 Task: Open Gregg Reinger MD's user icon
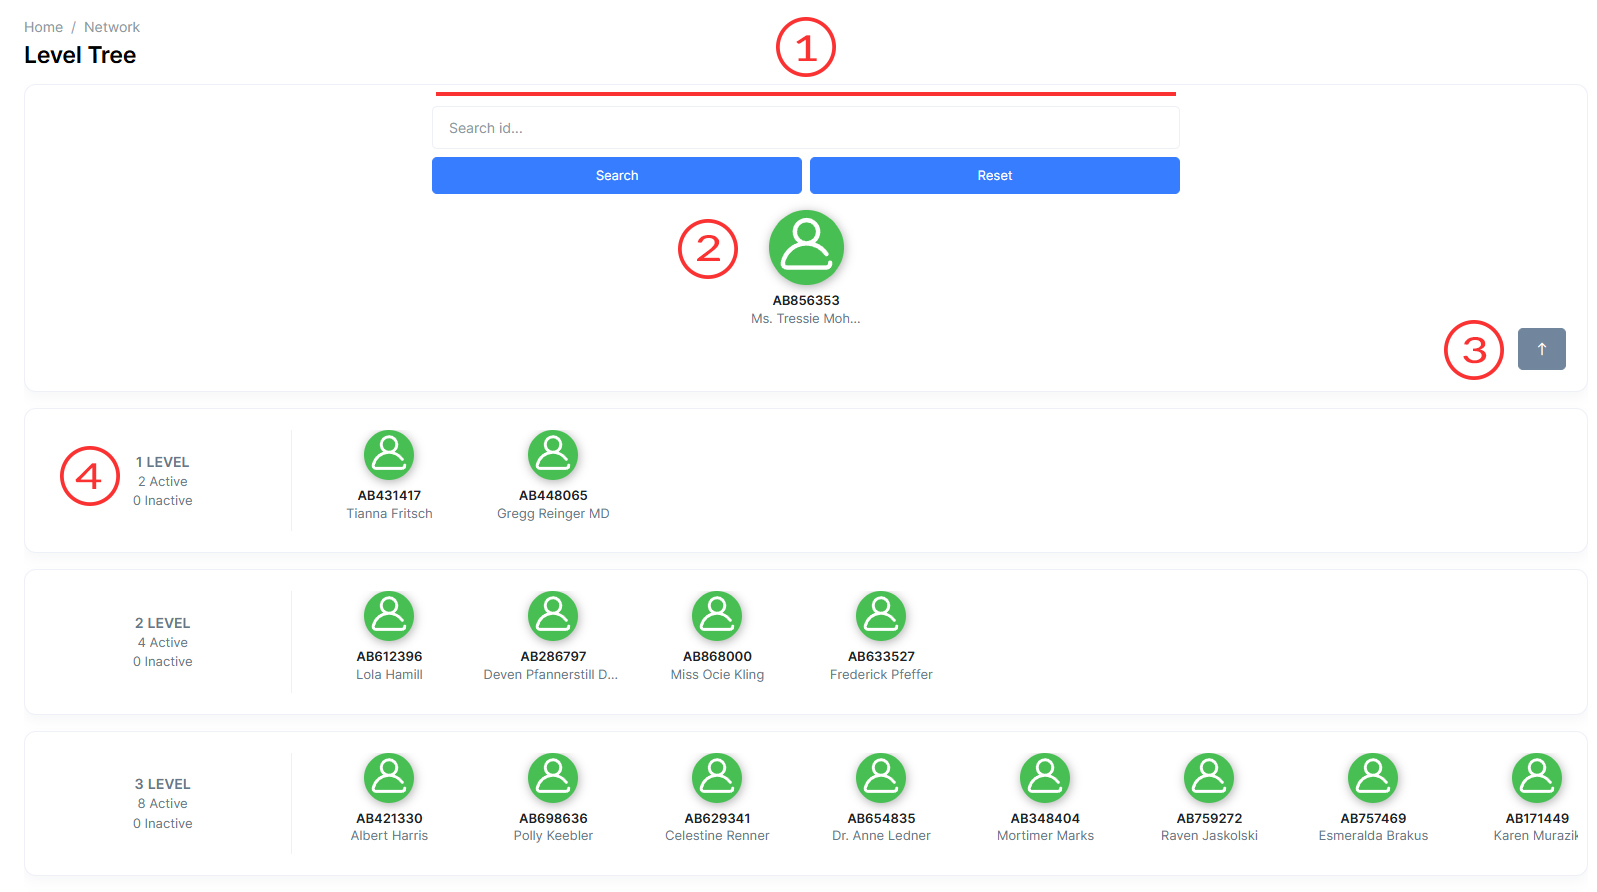coord(553,455)
